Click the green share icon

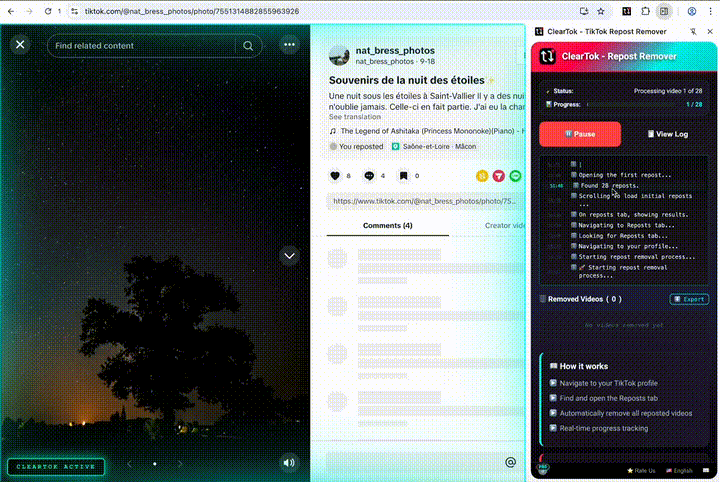pos(515,176)
